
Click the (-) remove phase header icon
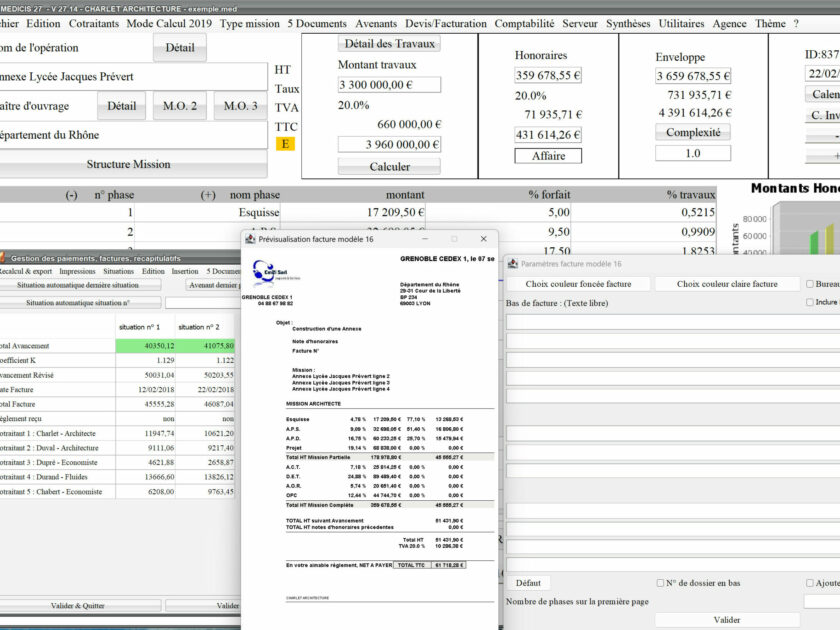(71, 195)
